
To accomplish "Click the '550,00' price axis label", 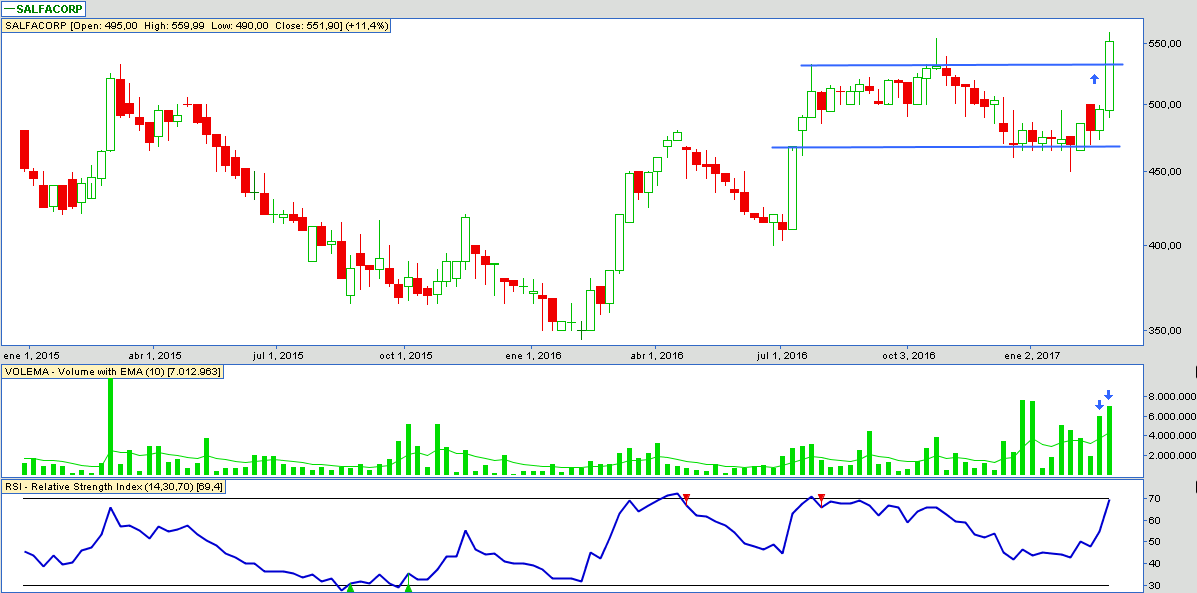I will tap(1166, 44).
